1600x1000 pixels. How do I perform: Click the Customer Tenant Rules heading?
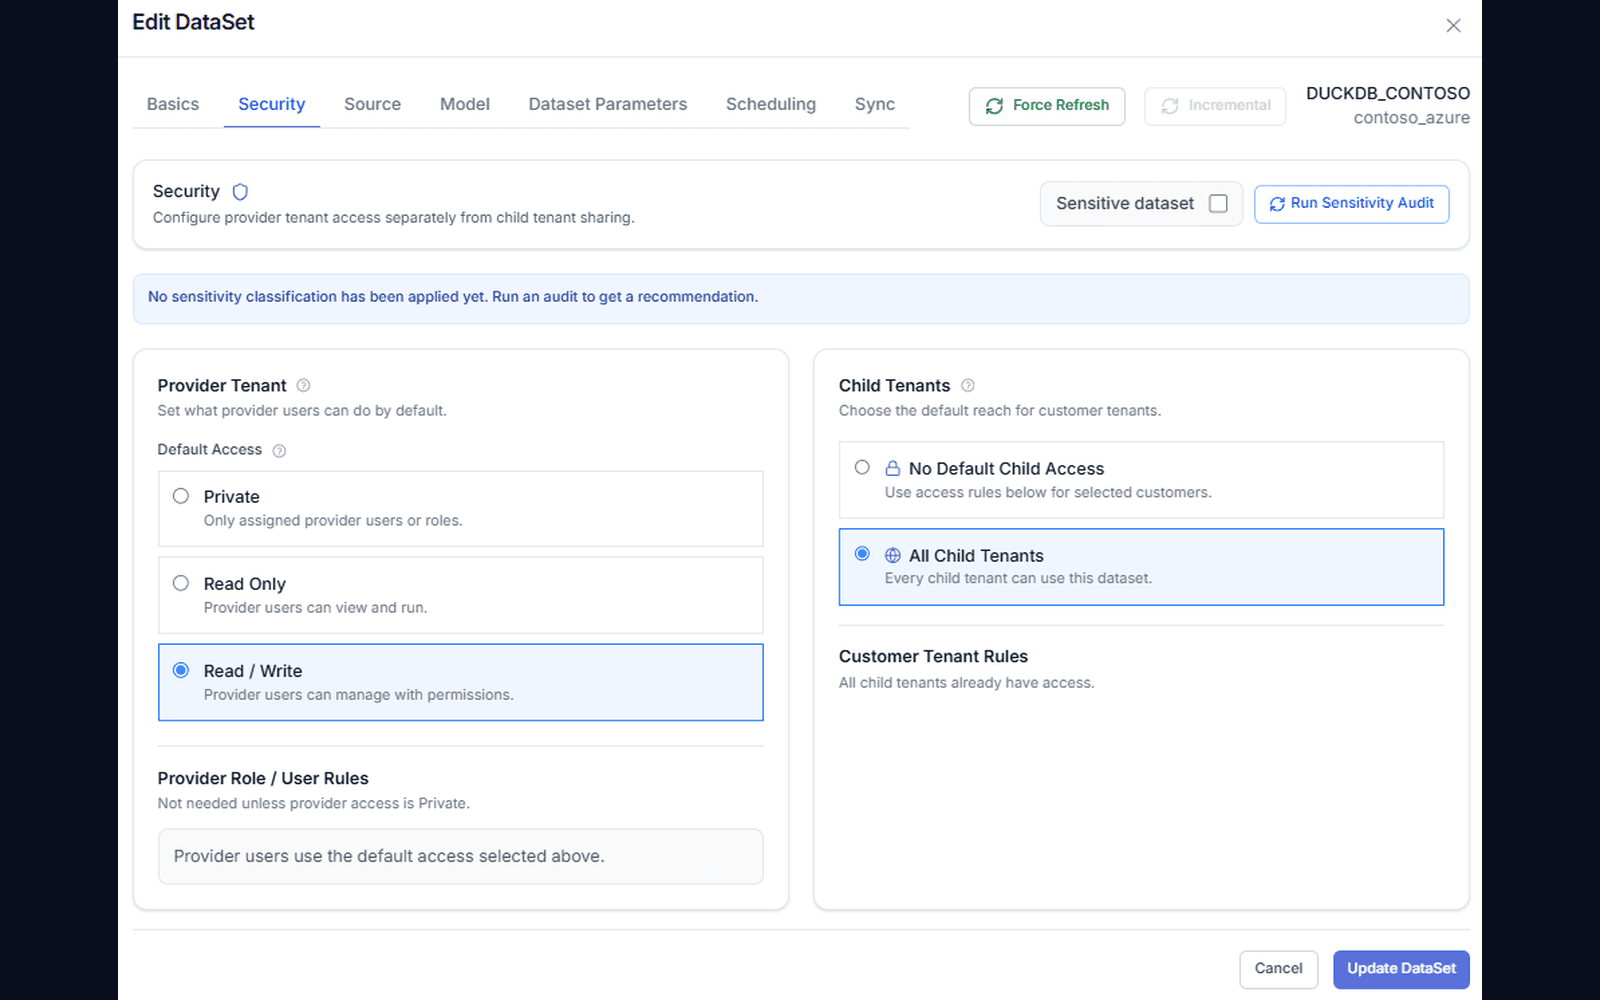click(x=933, y=656)
